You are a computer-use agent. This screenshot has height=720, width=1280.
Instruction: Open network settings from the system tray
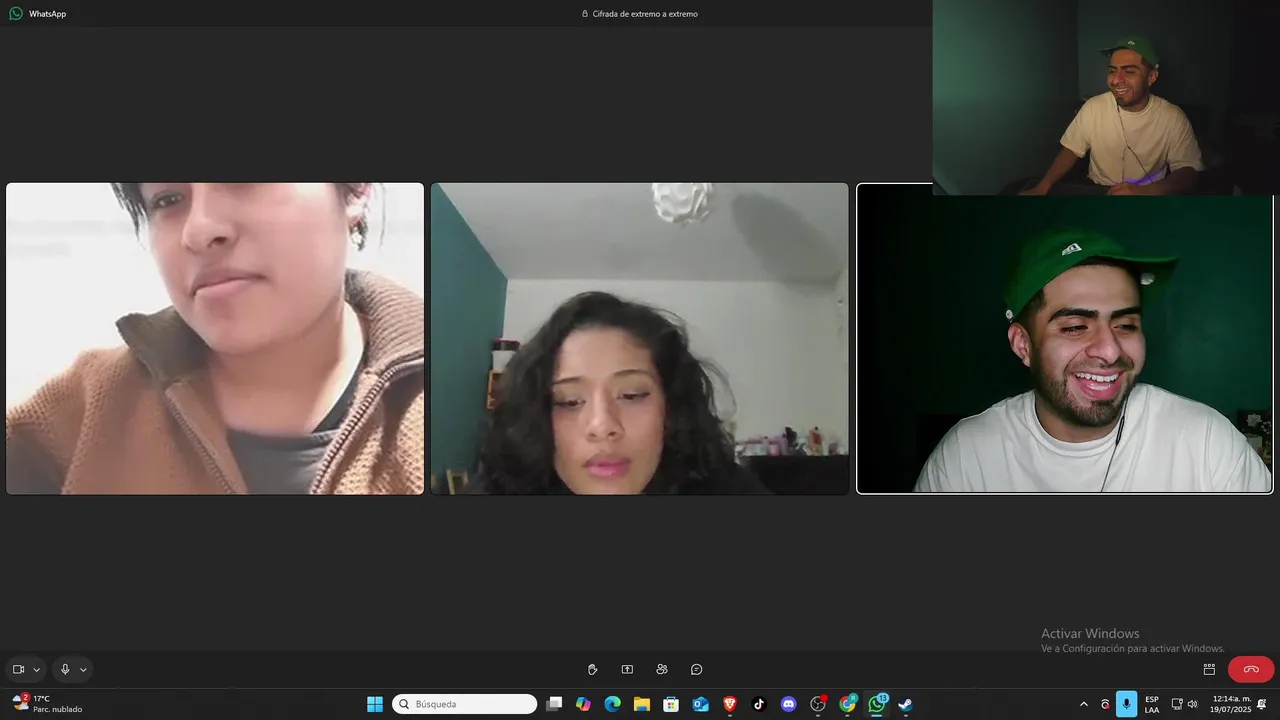coord(1177,704)
